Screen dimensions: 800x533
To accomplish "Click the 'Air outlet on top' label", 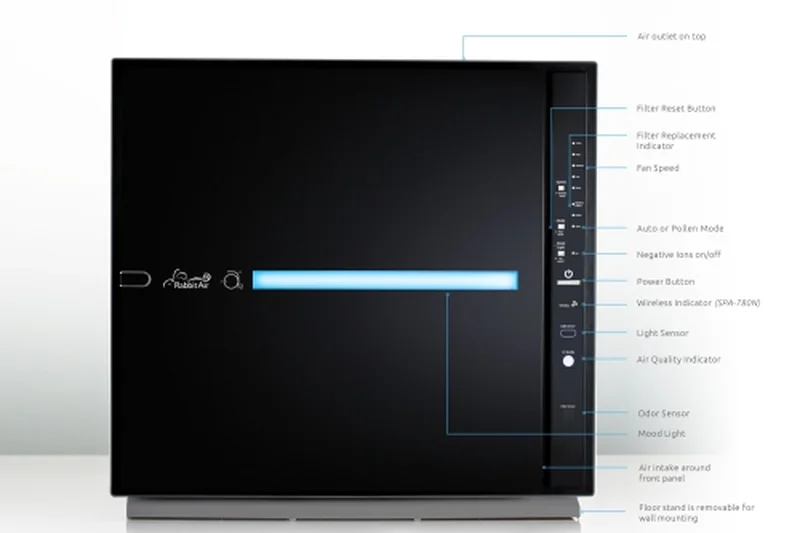I will [x=672, y=37].
